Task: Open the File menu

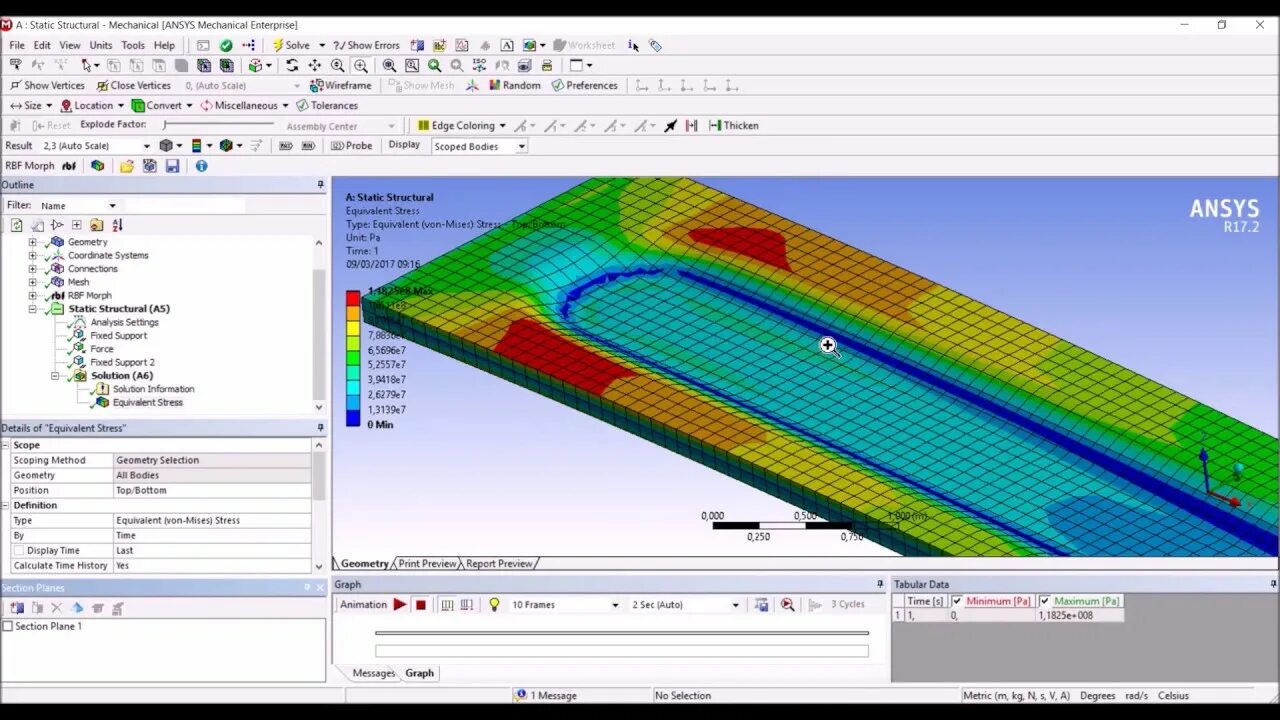Action: 17,45
